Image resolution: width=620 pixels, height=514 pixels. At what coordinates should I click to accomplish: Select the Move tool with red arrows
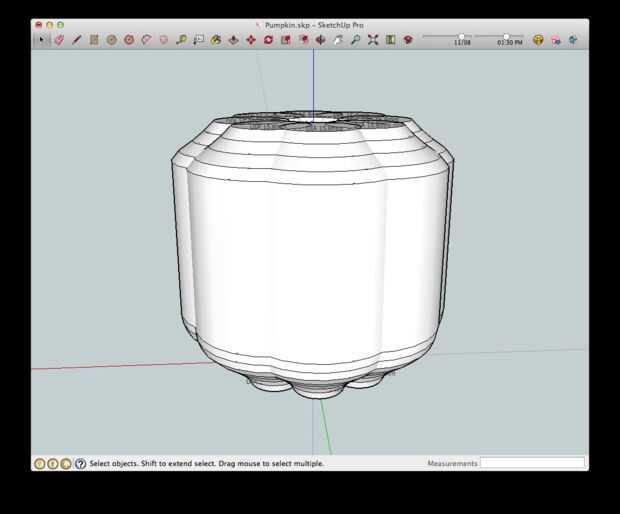coord(251,40)
